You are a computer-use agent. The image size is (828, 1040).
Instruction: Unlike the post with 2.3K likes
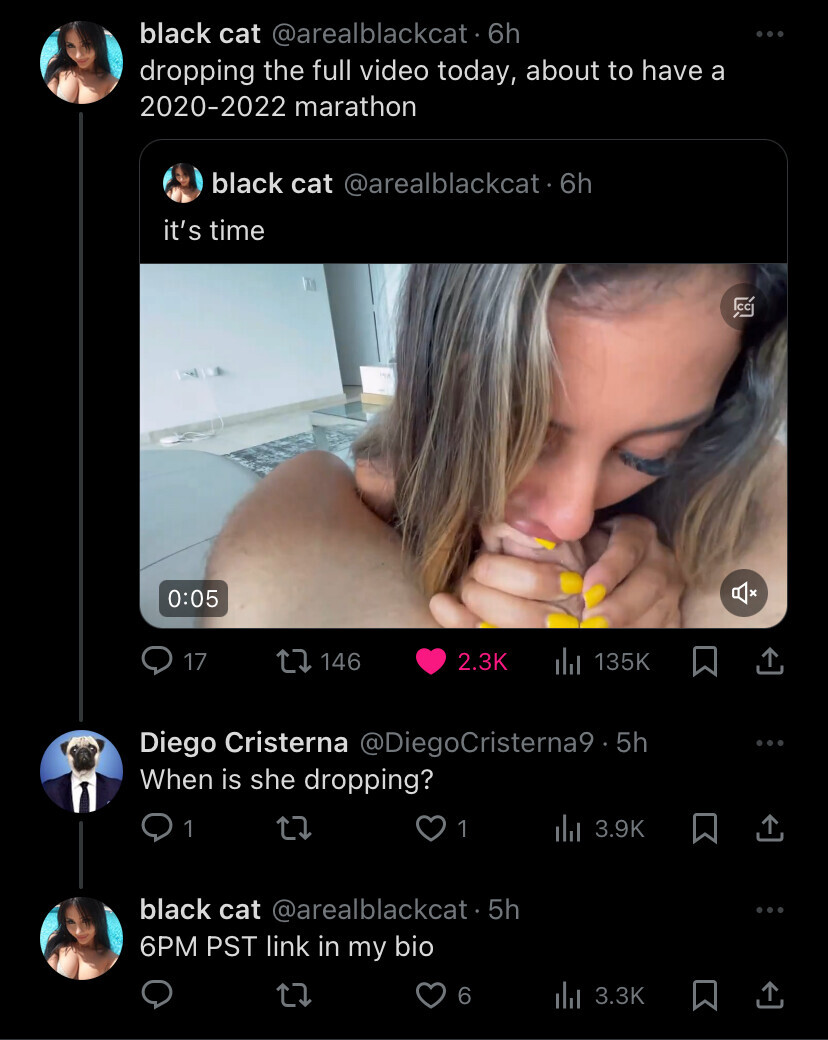click(431, 661)
